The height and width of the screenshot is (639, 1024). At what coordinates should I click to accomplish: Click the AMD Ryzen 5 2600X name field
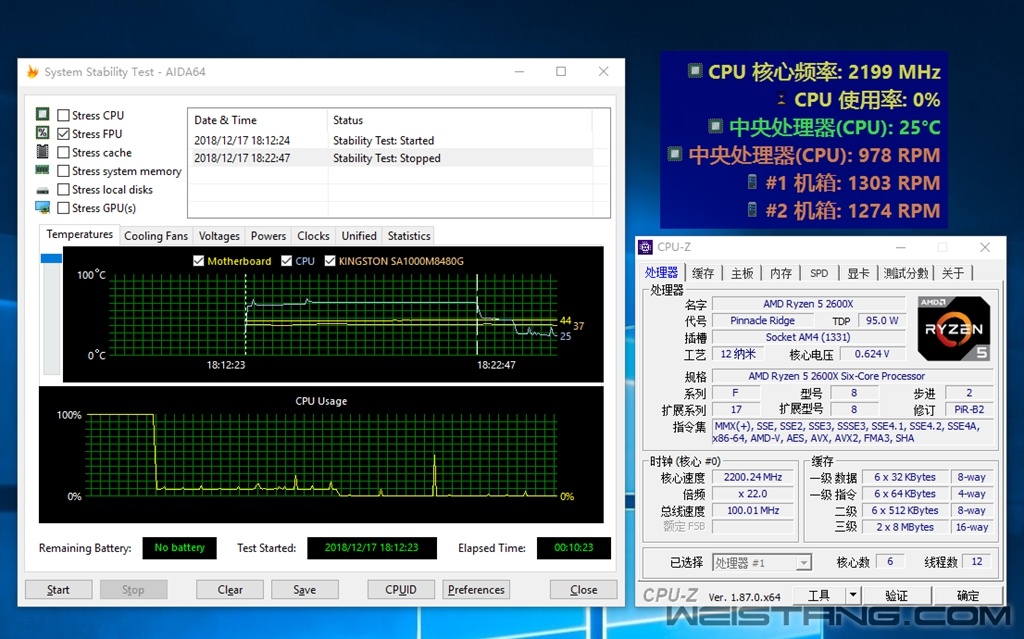click(808, 304)
